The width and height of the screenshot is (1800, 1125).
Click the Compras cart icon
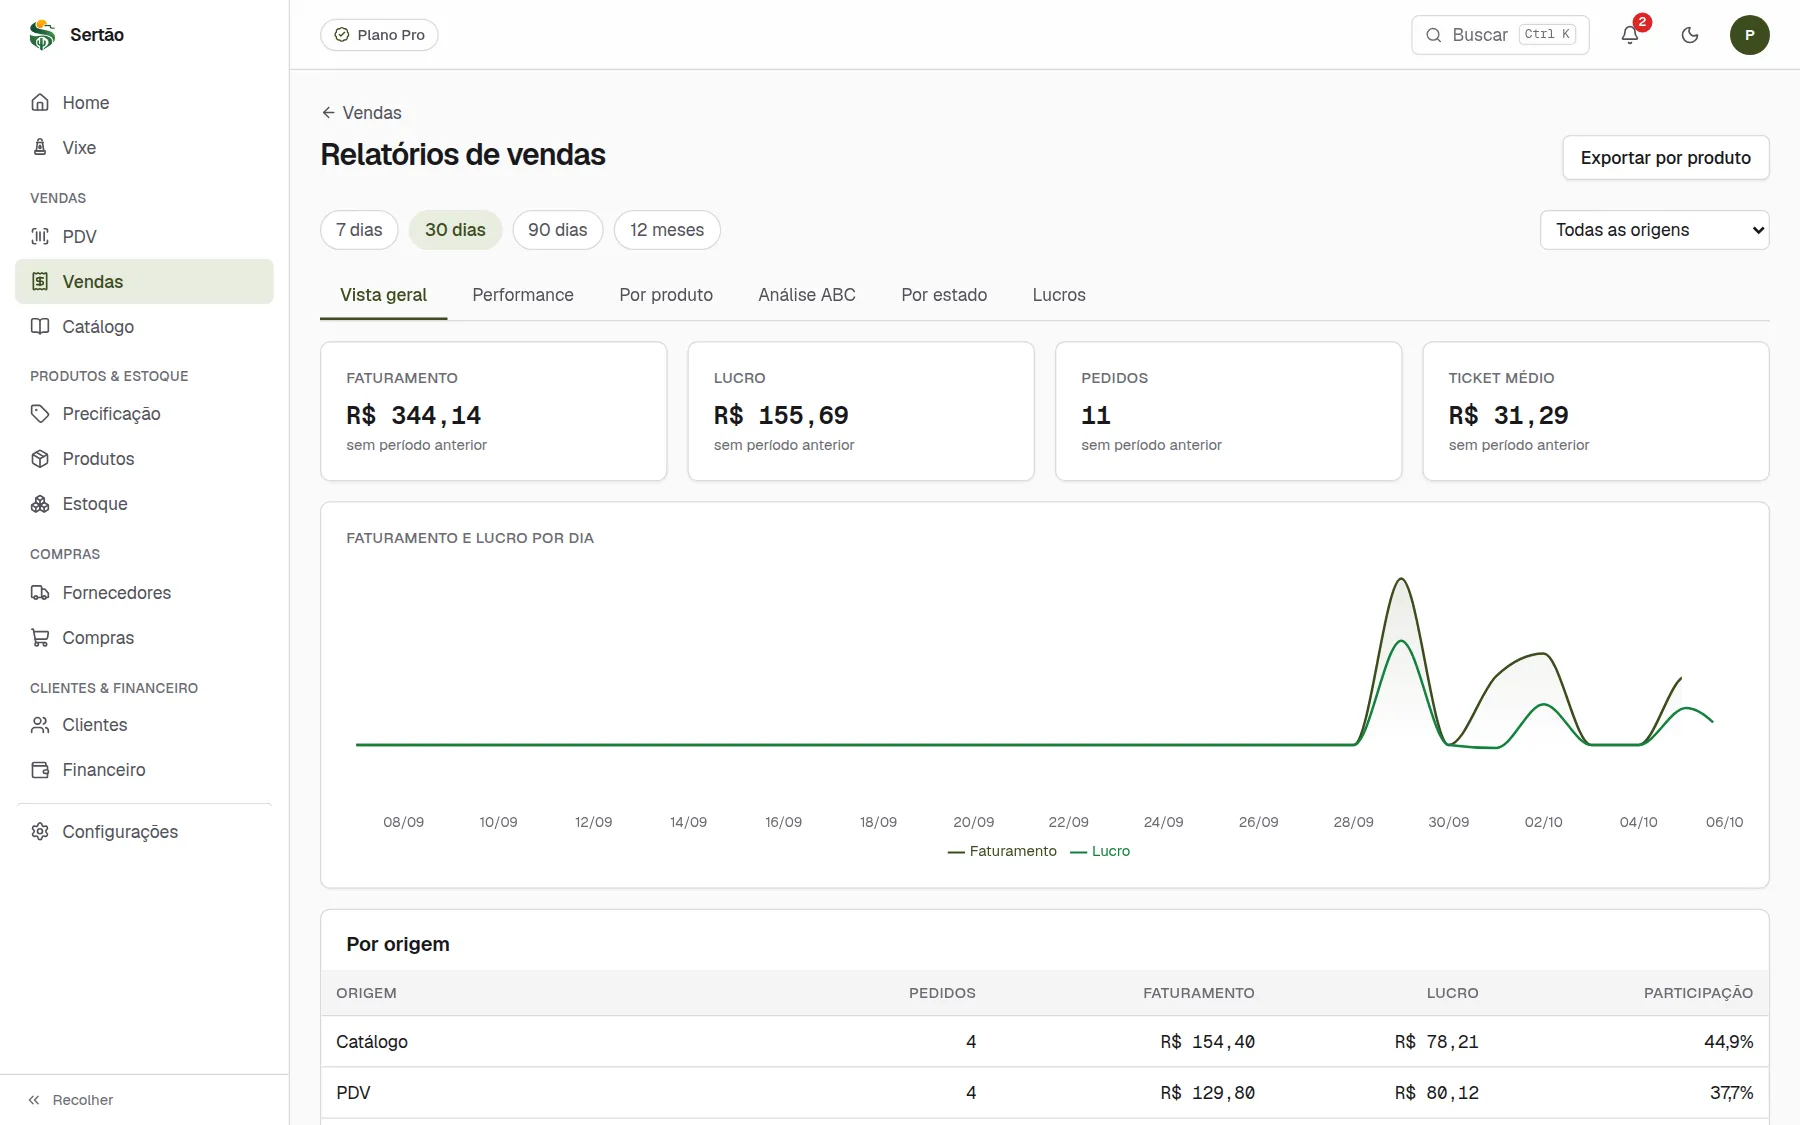[40, 637]
